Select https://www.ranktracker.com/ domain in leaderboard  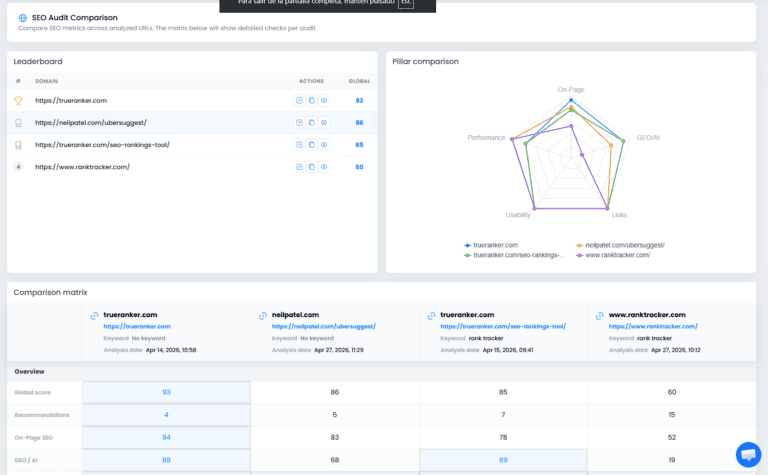point(82,167)
